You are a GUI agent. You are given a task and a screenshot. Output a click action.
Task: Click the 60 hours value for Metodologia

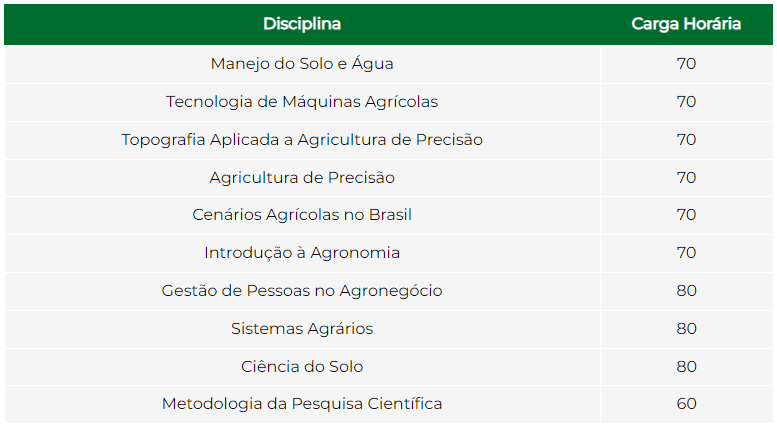pos(686,405)
